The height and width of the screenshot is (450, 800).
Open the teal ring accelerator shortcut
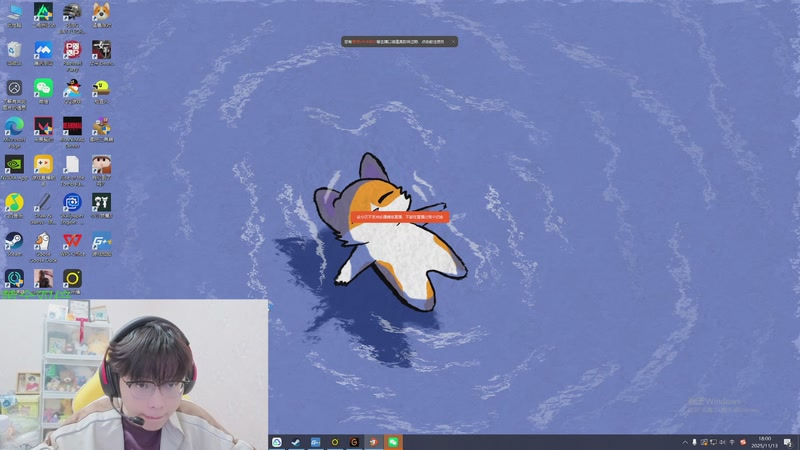pos(14,281)
